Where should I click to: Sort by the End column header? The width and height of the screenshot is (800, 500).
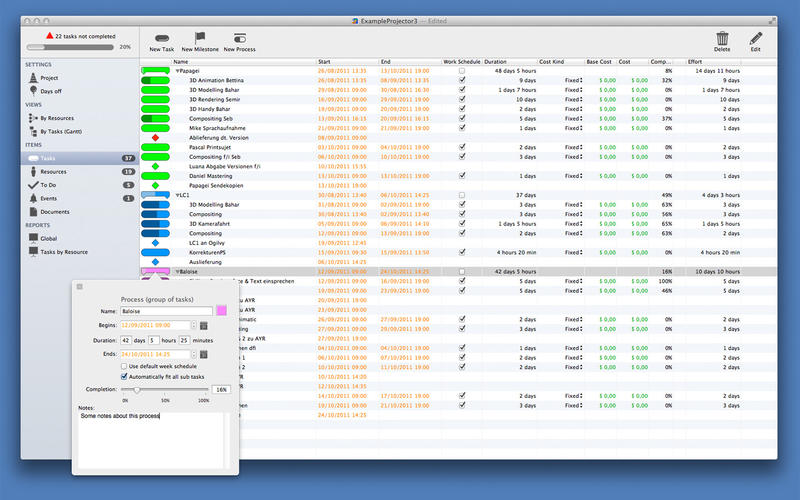410,62
